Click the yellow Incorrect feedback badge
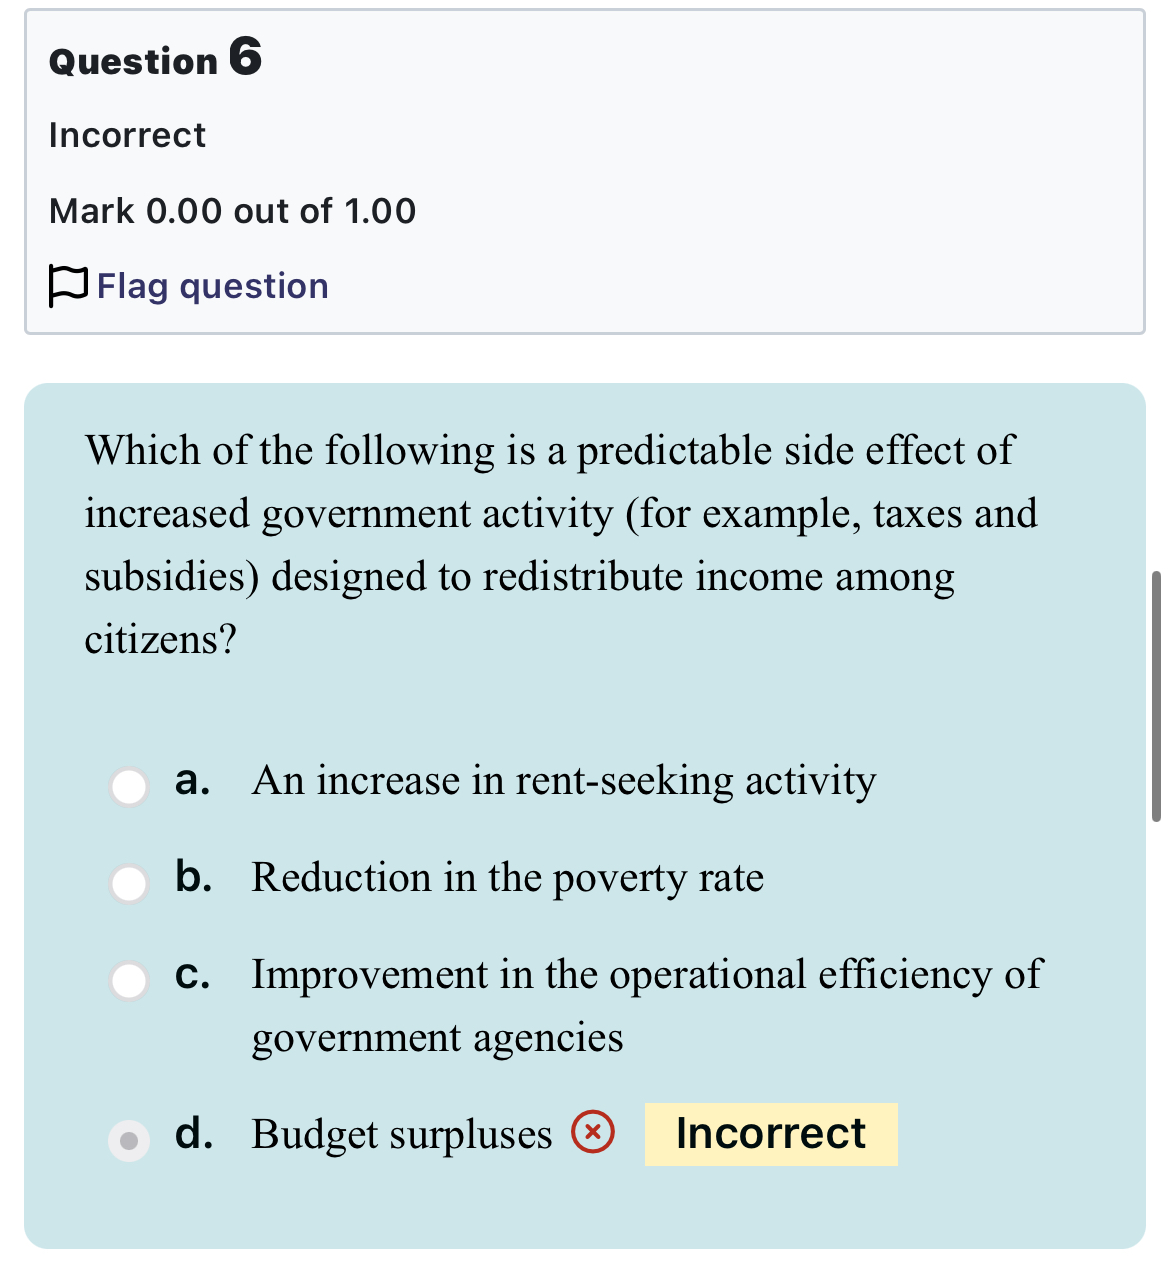The width and height of the screenshot is (1170, 1278). coord(771,1134)
